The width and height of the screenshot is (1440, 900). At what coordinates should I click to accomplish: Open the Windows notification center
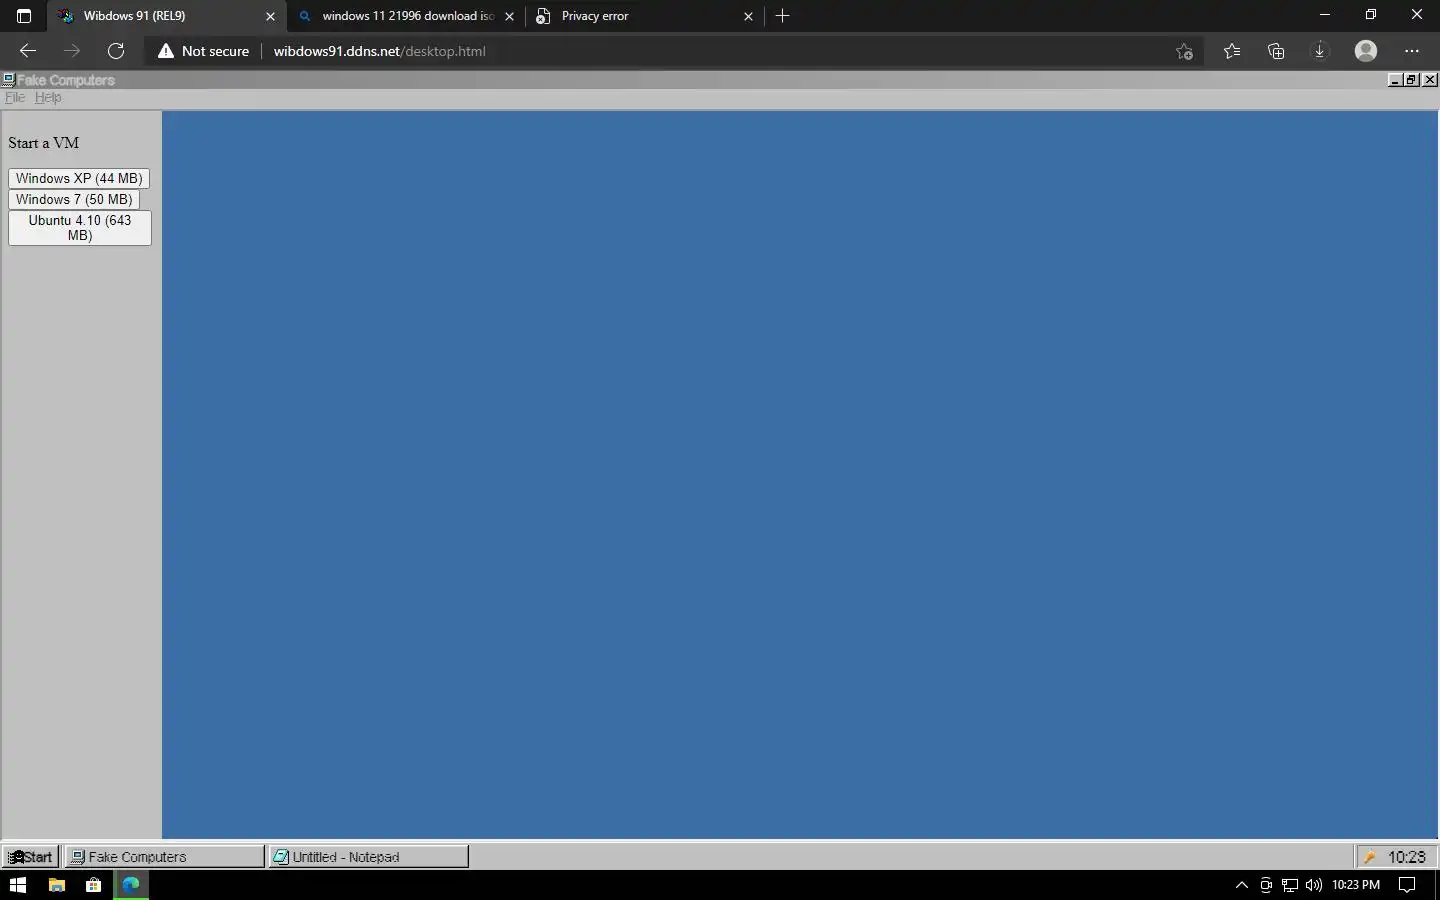pos(1407,885)
